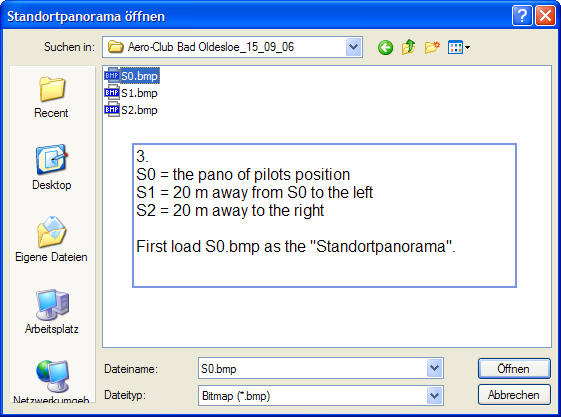Screen dimensions: 561x417
Task: Expand the Dateityp dropdown arrow
Action: click(435, 396)
